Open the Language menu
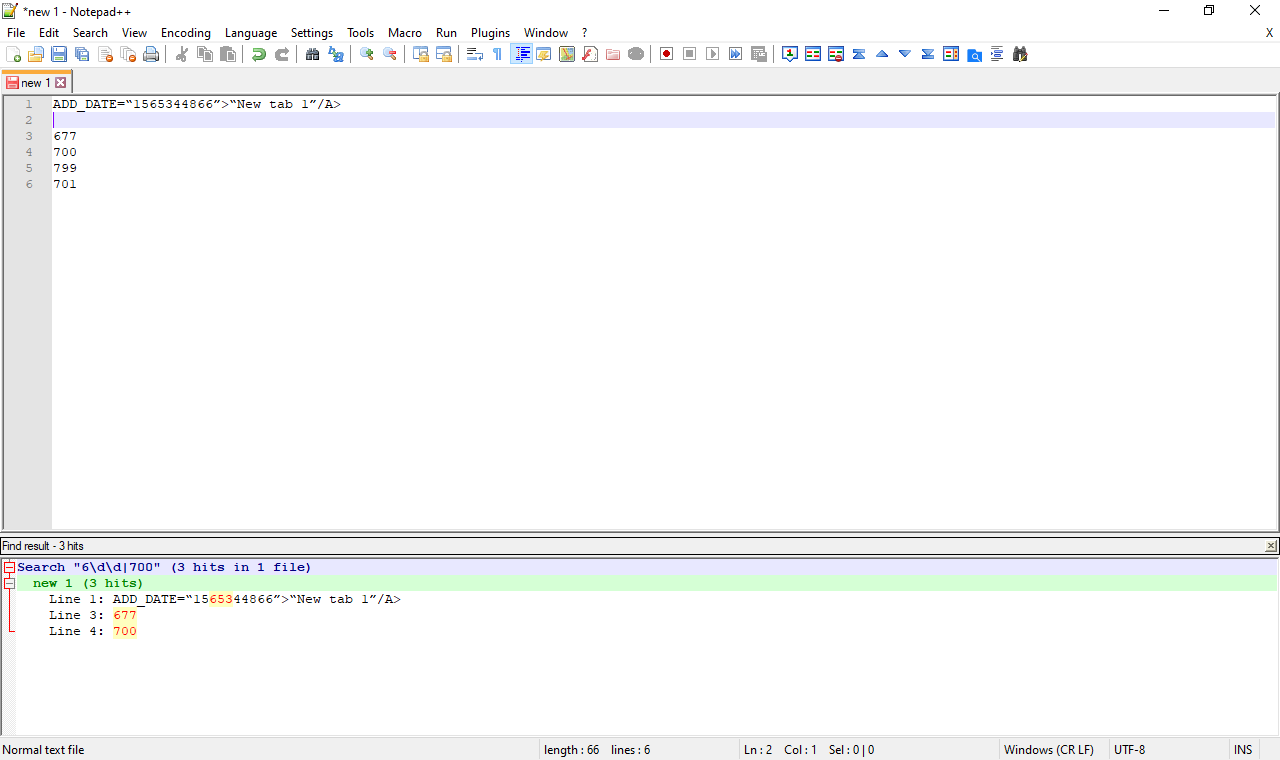 251,33
